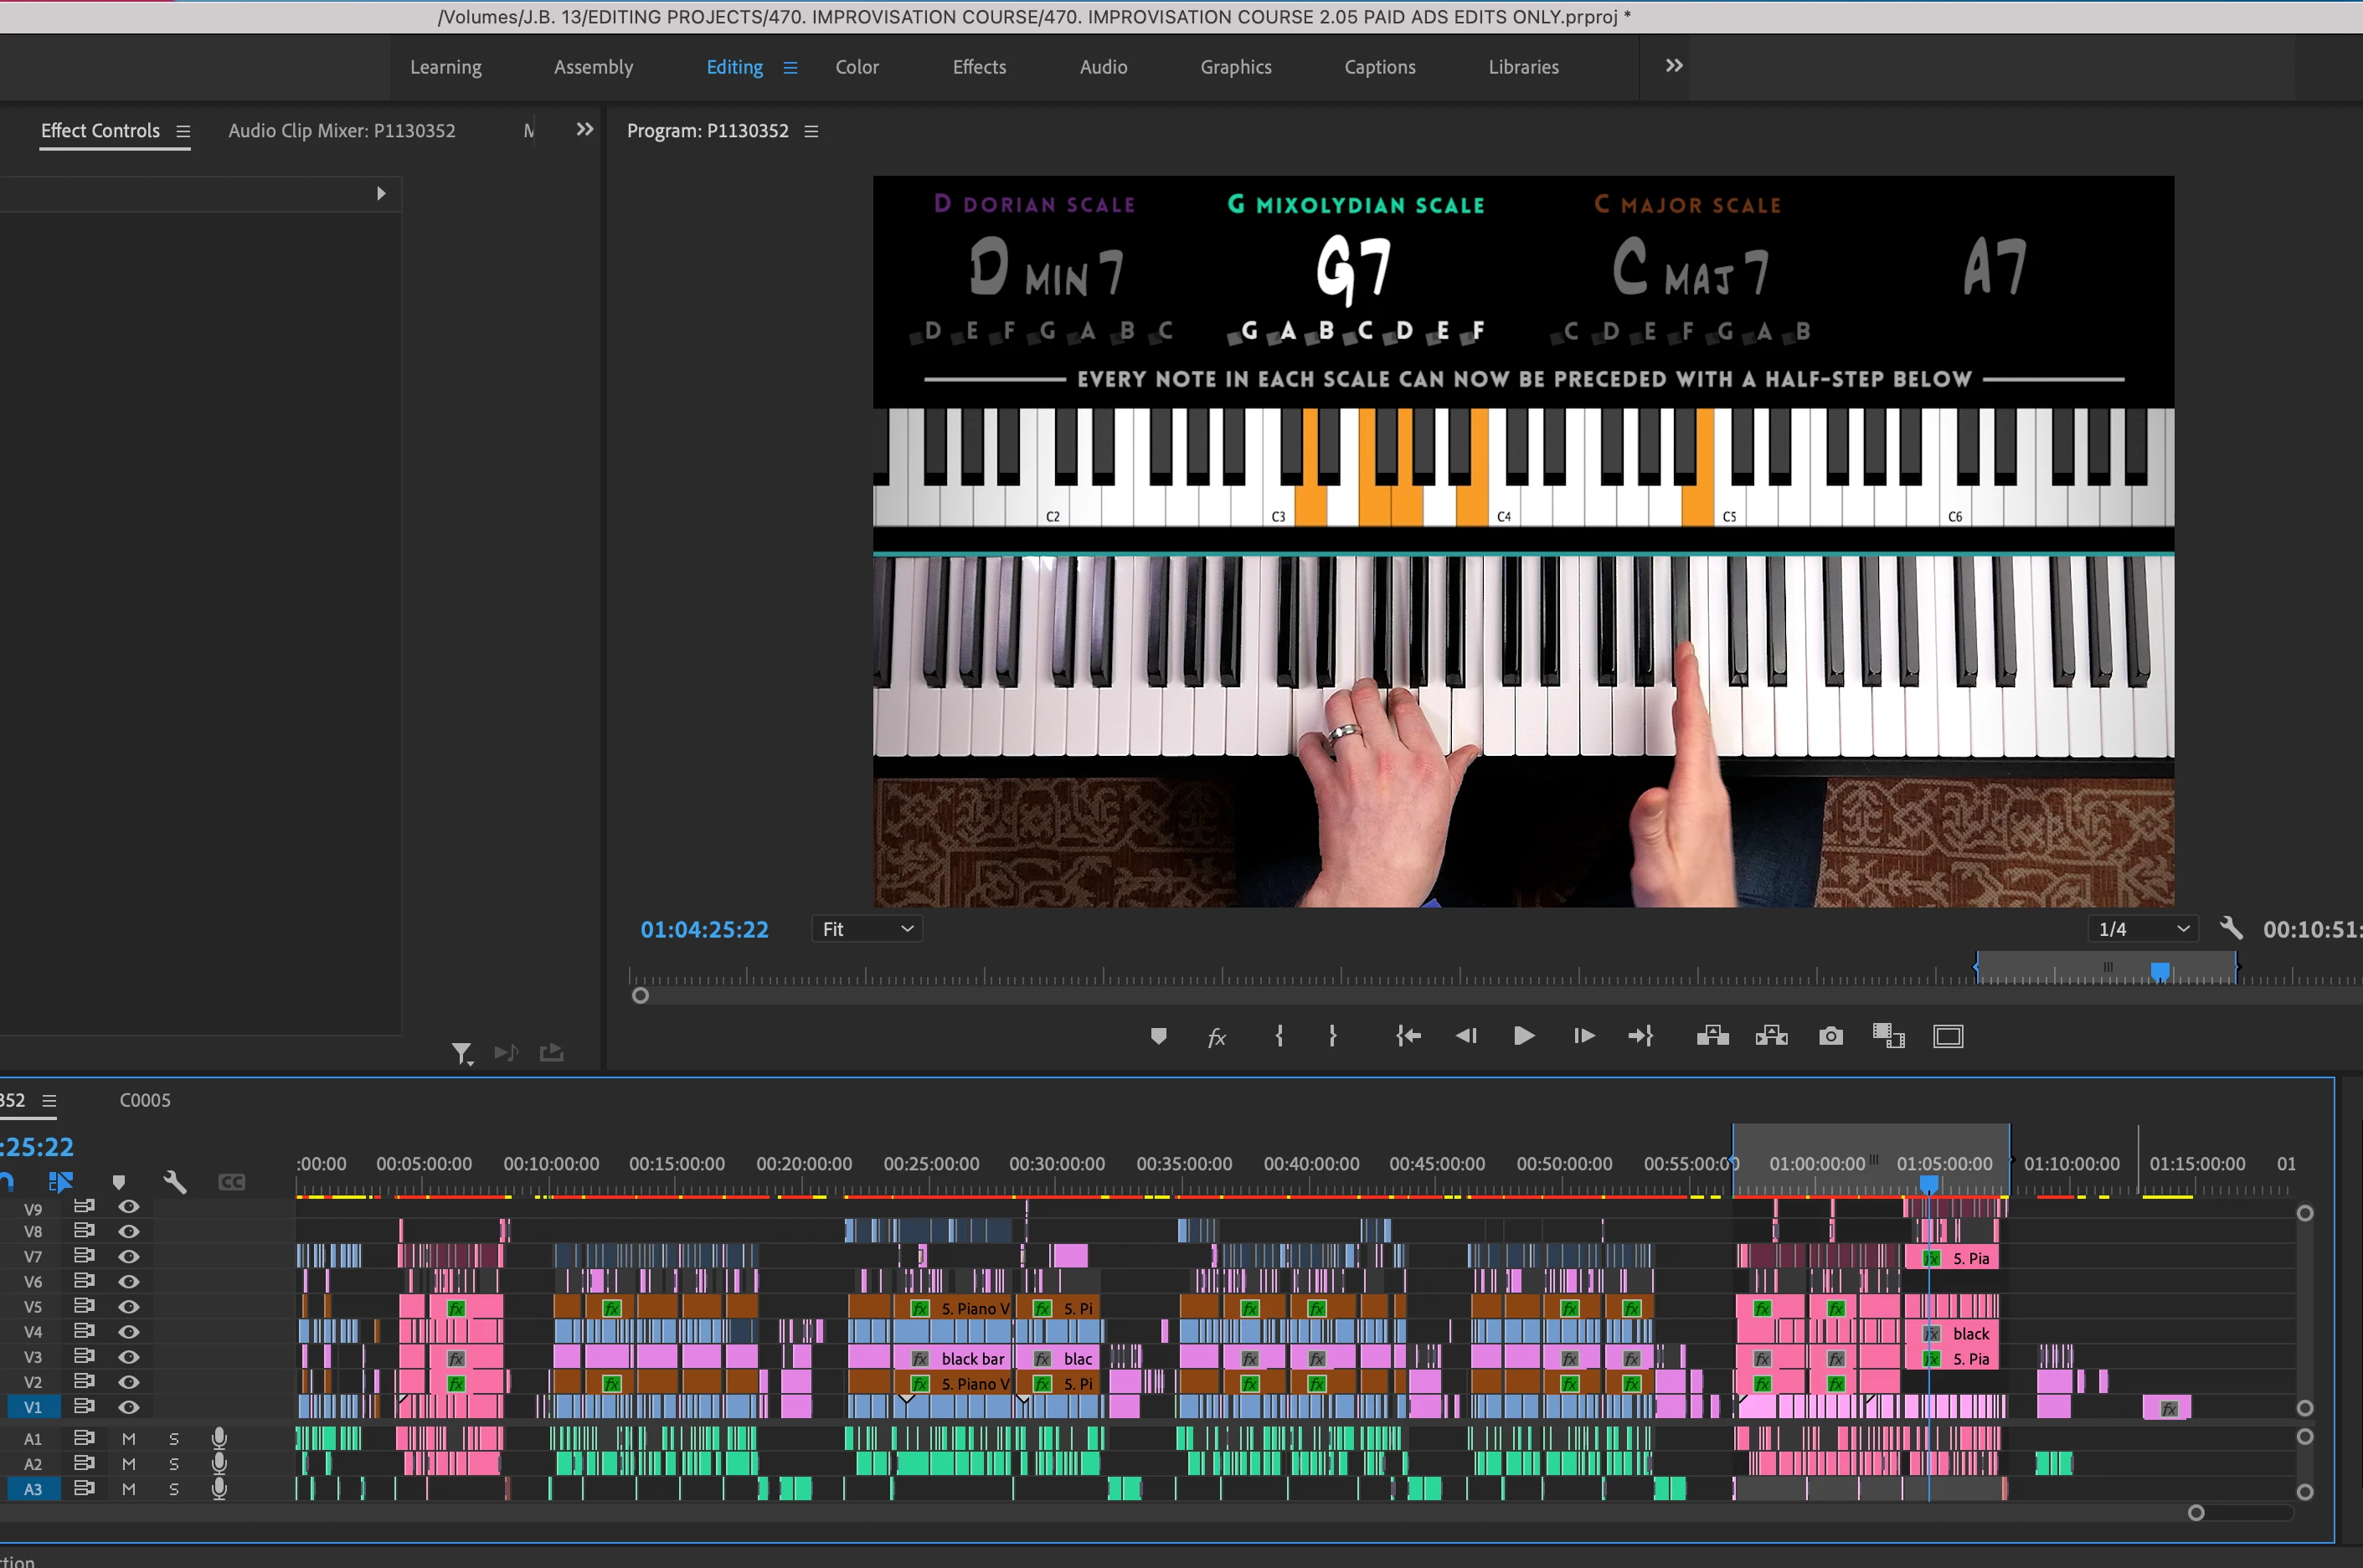This screenshot has height=1568, width=2363.
Task: Click the Export Frame camera icon
Action: point(1830,1036)
